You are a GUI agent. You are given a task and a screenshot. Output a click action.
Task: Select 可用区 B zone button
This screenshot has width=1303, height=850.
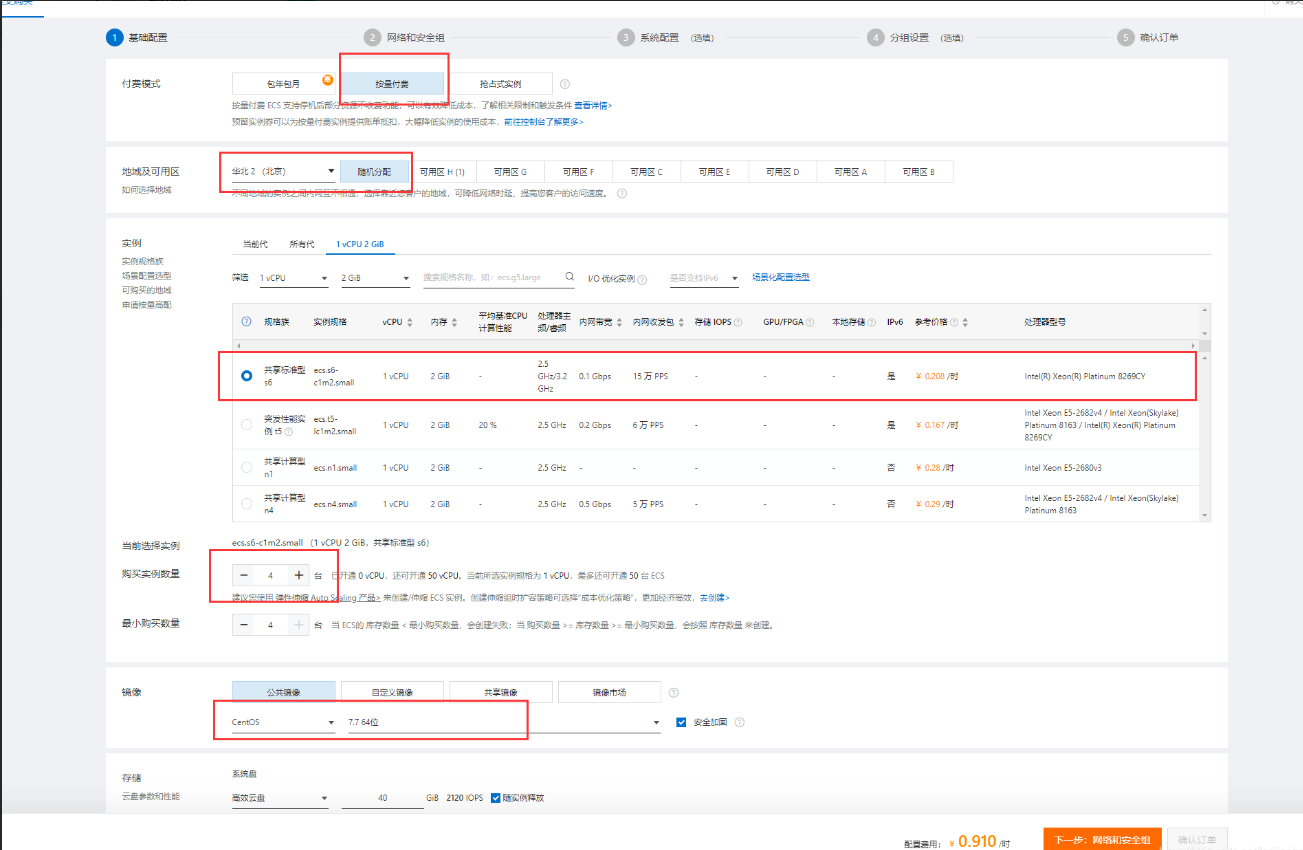point(919,172)
